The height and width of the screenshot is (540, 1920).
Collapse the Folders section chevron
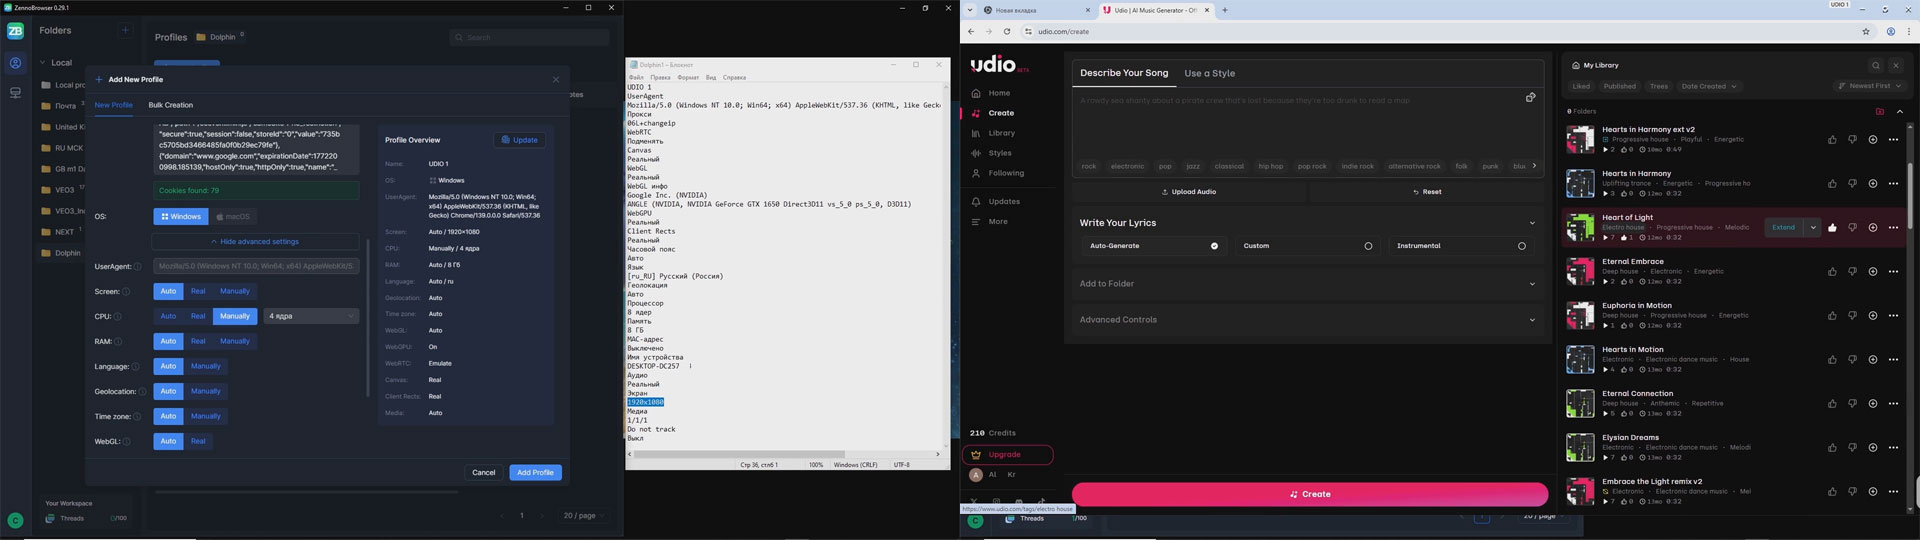click(1899, 111)
